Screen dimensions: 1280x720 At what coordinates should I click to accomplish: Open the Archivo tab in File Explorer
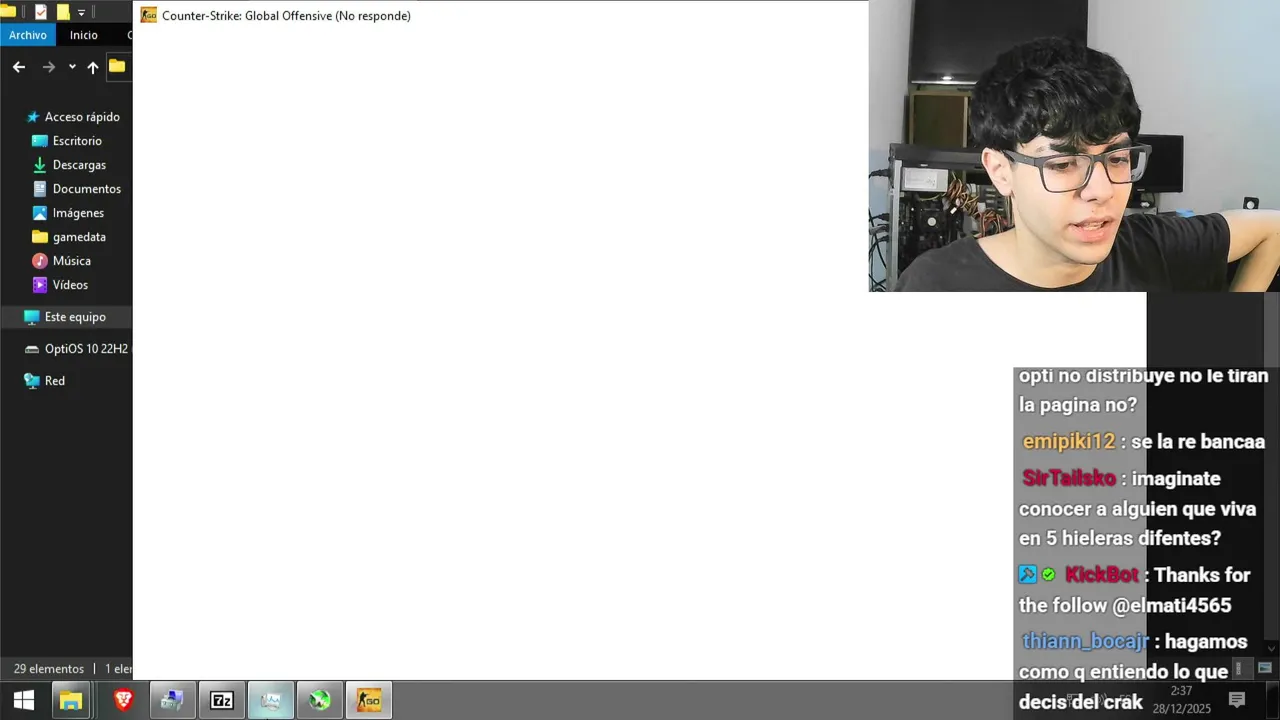coord(28,35)
